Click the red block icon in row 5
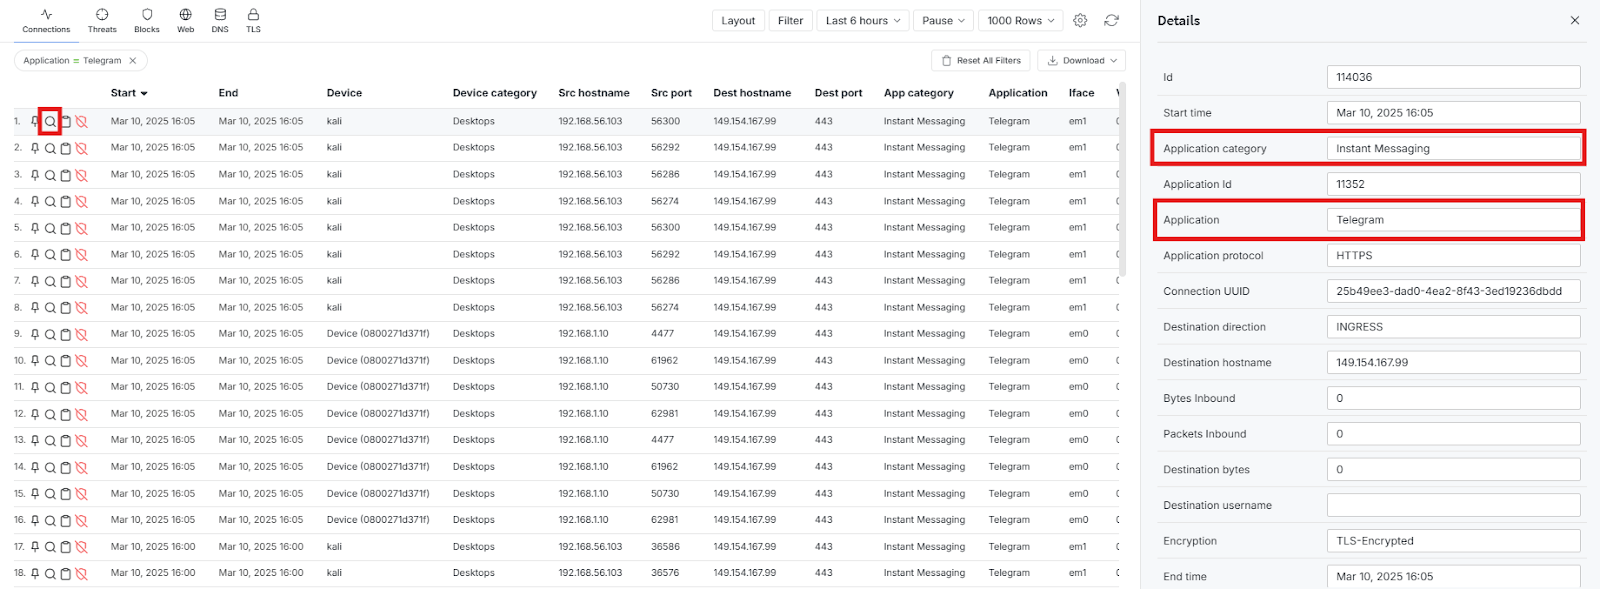The width and height of the screenshot is (1600, 589). point(81,228)
